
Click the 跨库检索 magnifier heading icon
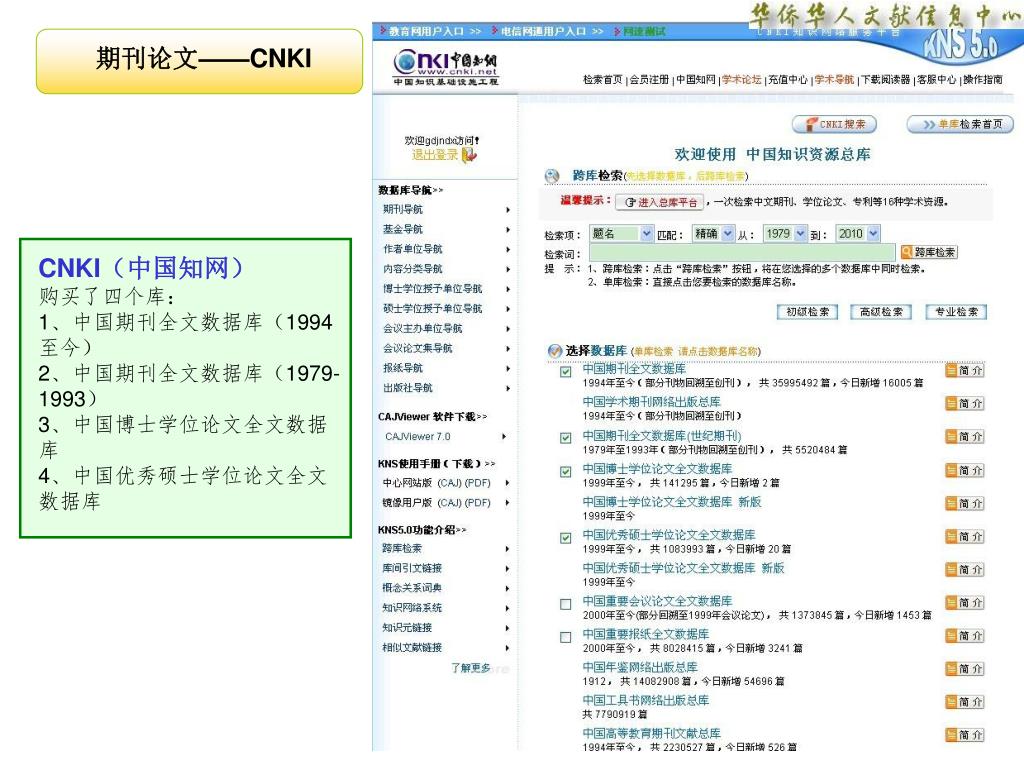(552, 176)
